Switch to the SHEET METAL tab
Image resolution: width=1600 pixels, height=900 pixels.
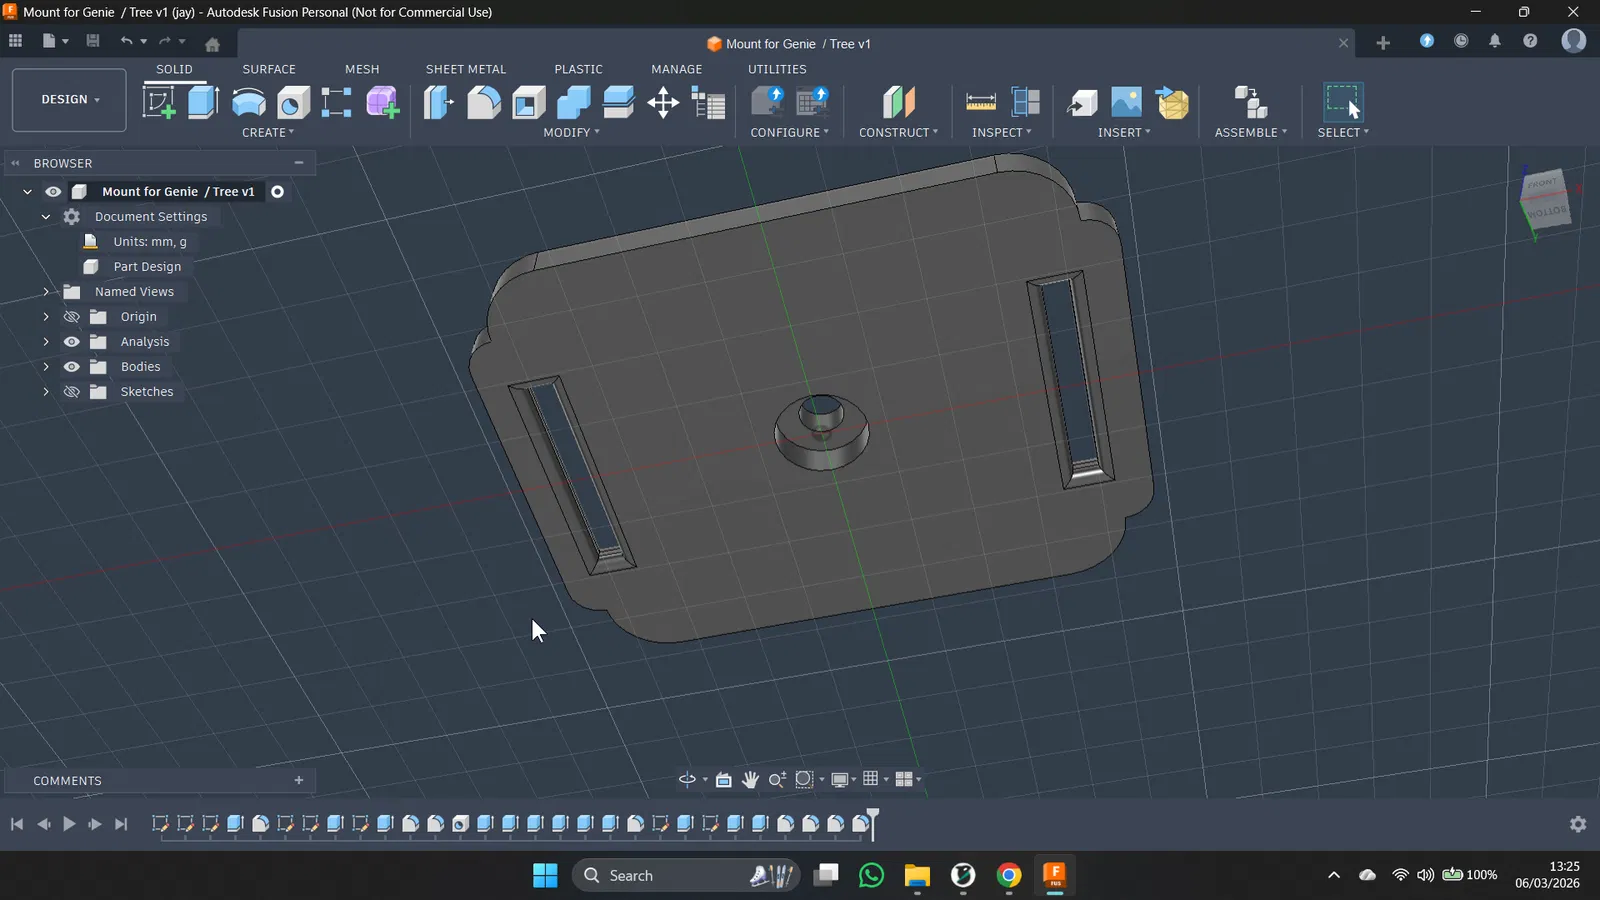(x=465, y=69)
